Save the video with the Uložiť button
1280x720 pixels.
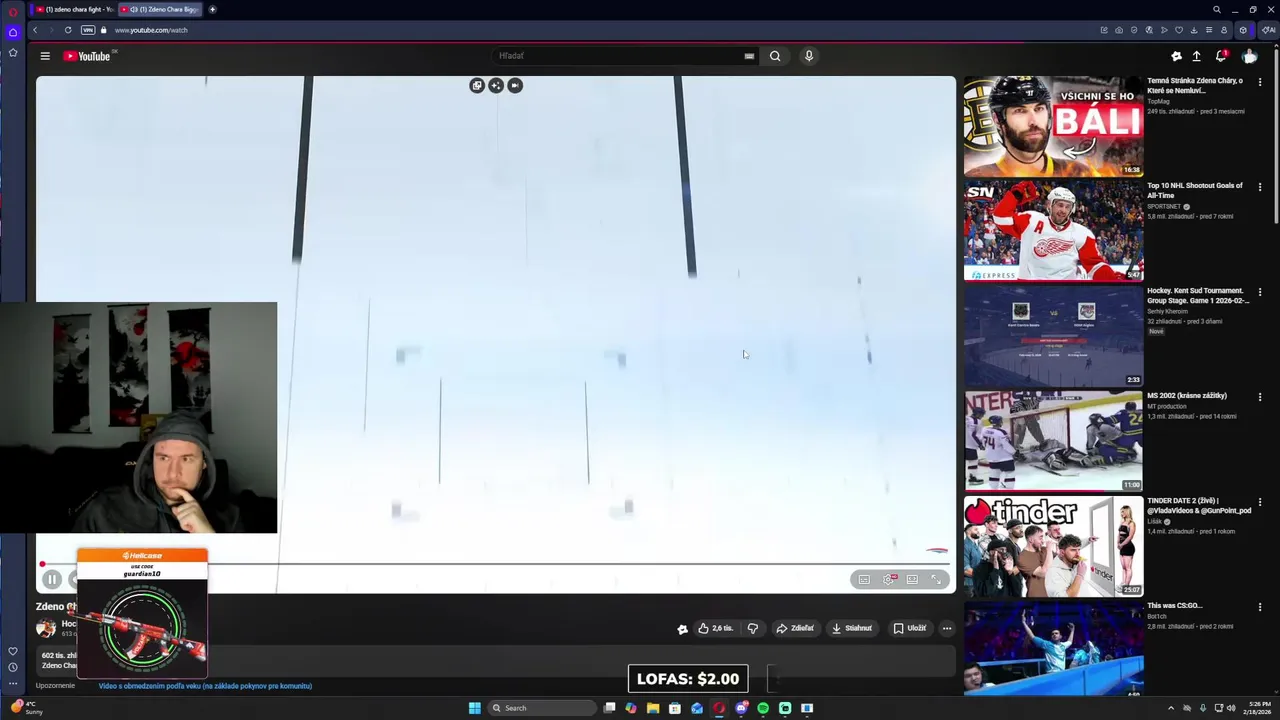point(910,628)
